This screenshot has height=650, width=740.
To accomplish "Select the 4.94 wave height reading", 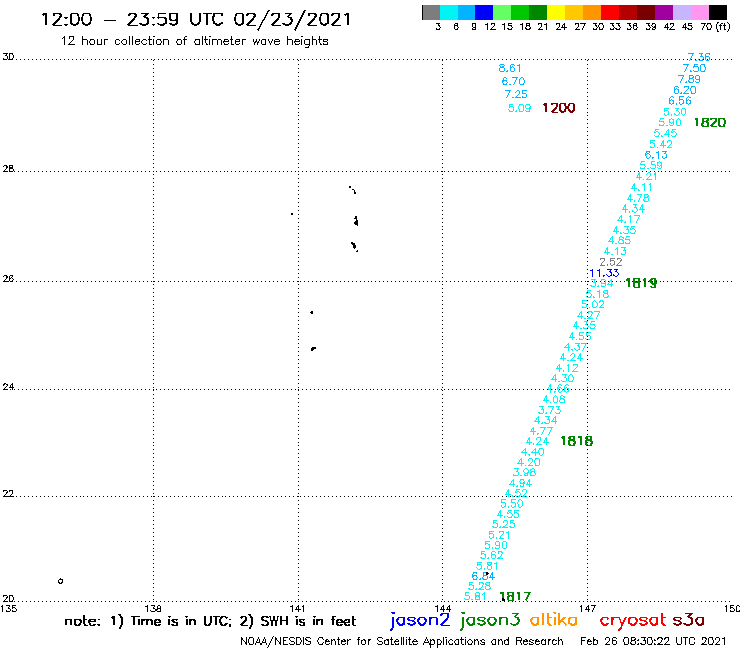I will click(520, 483).
